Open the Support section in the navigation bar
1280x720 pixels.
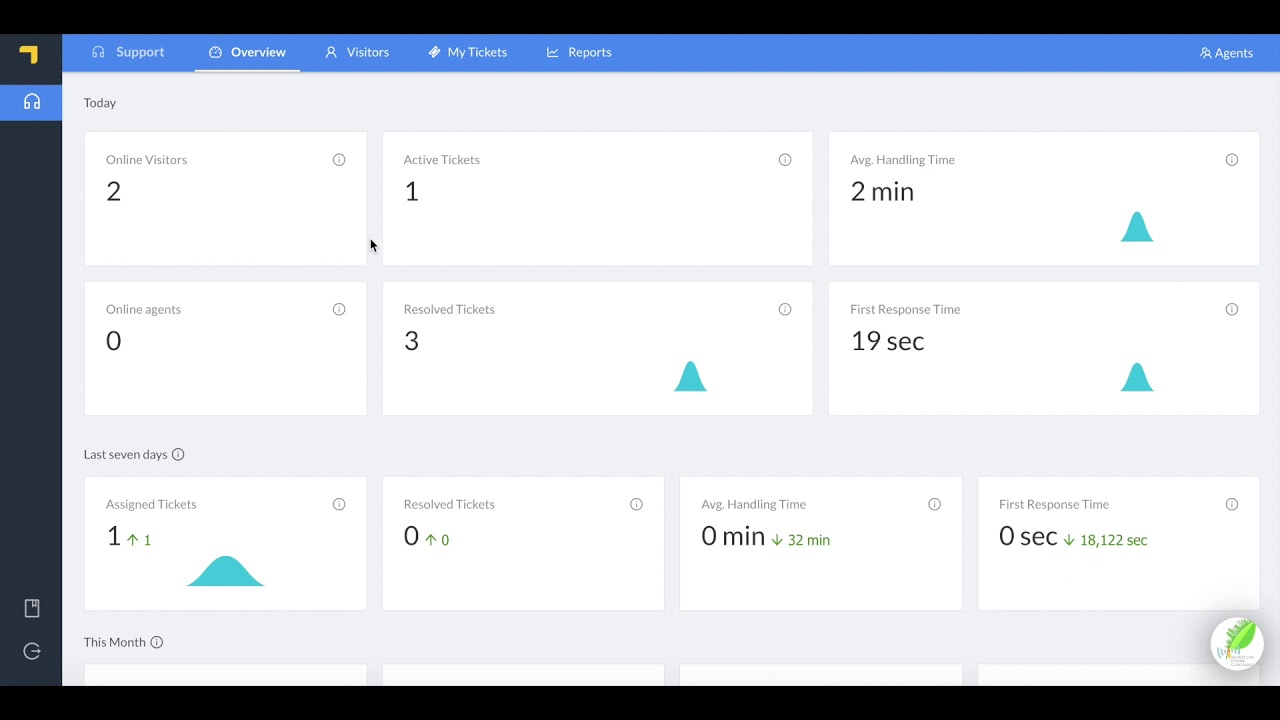pos(128,52)
